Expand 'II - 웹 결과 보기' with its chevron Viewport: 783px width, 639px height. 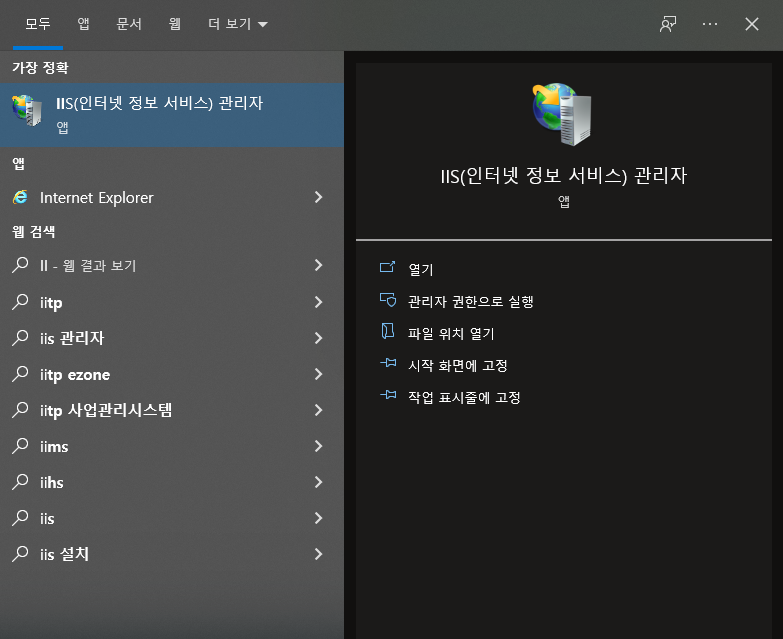(x=319, y=265)
